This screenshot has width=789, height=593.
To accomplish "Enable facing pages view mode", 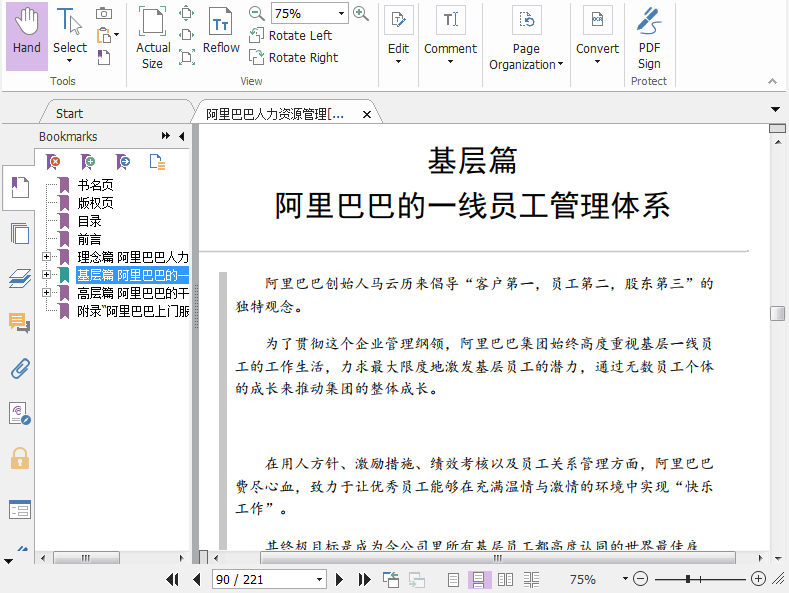I will pos(505,580).
